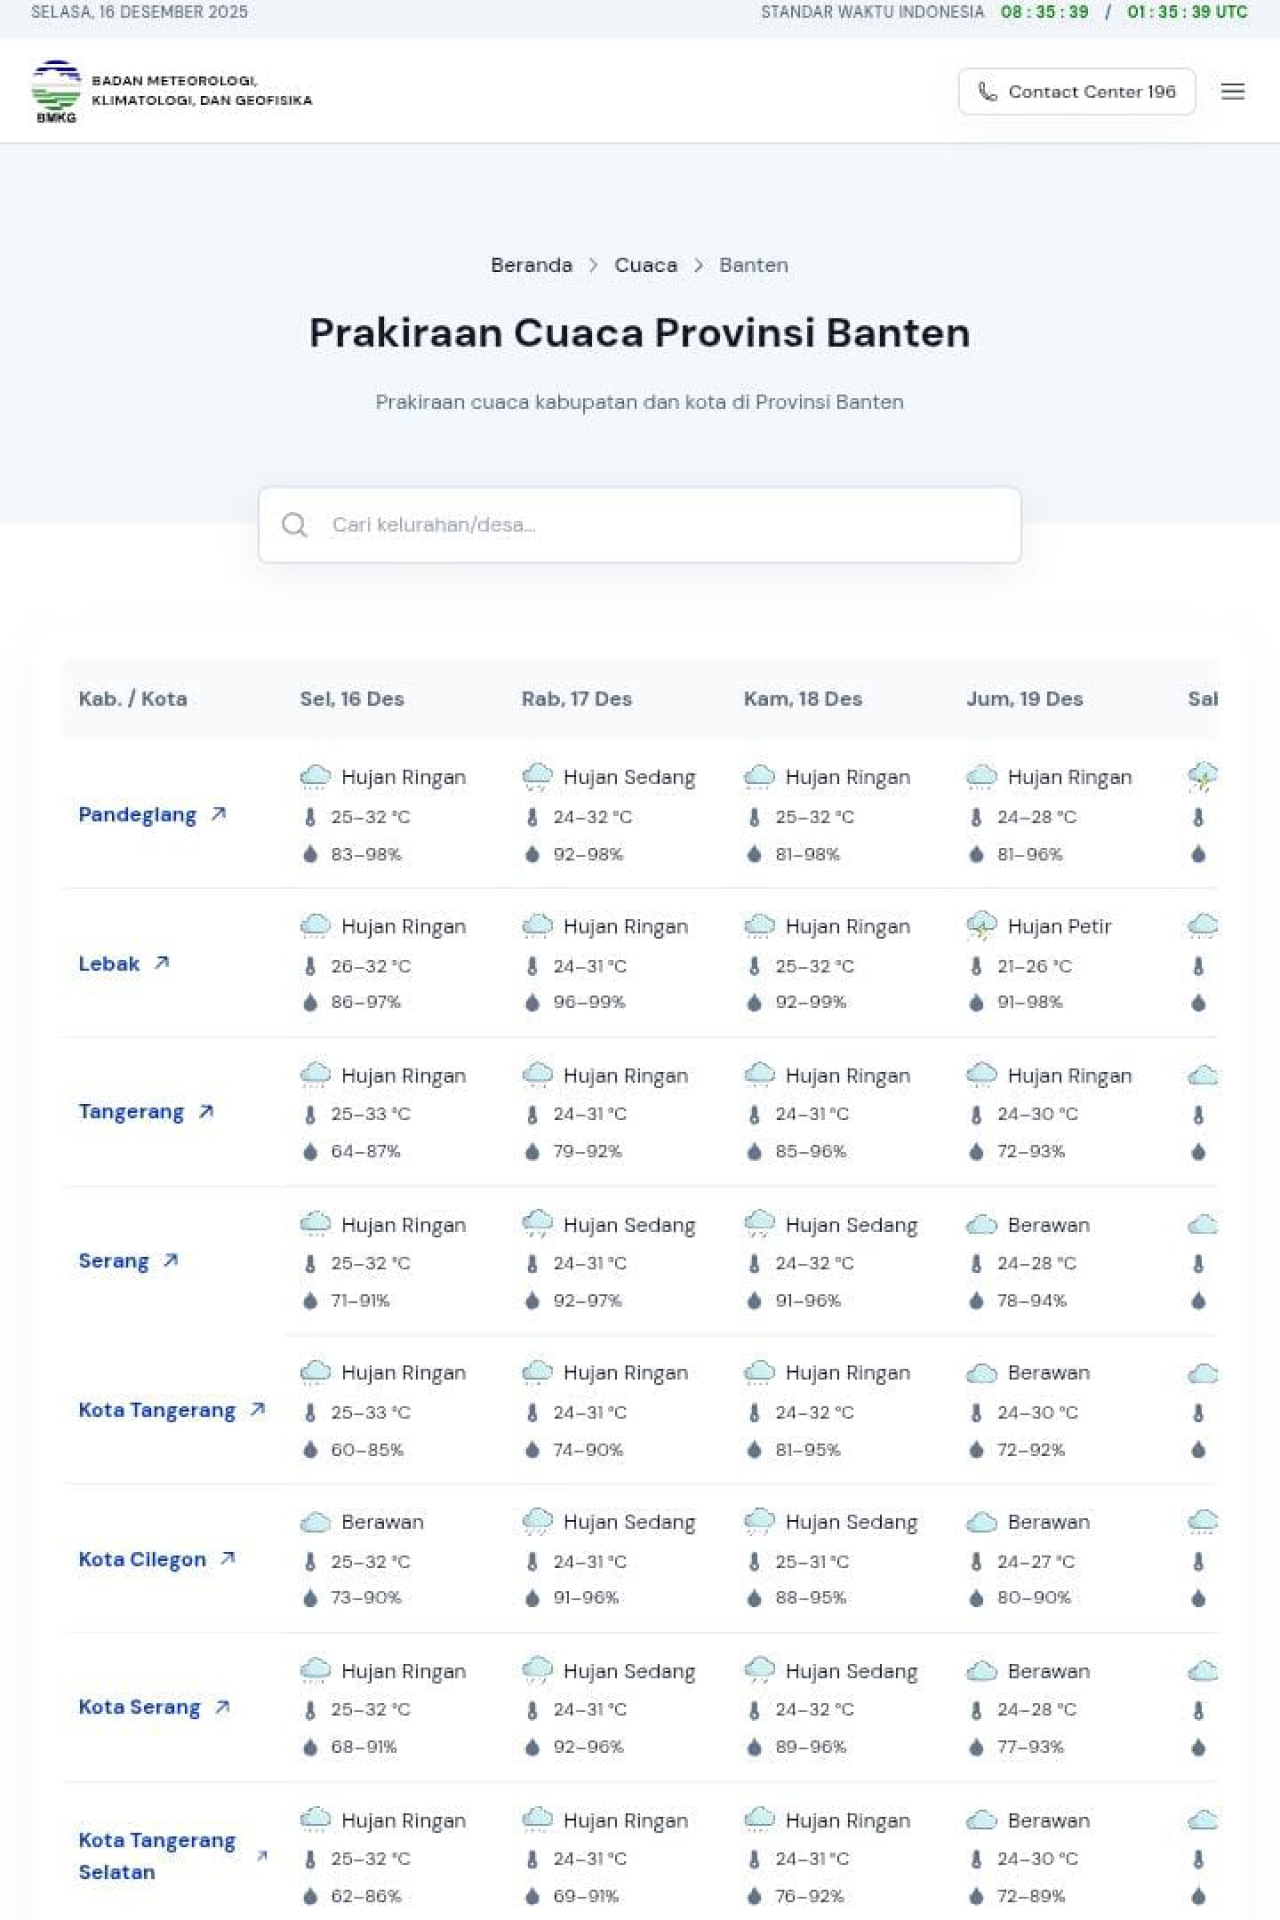This screenshot has height=1920, width=1280.
Task: Click the Berawan weather icon for Kota Cilegon today
Action: [x=315, y=1522]
